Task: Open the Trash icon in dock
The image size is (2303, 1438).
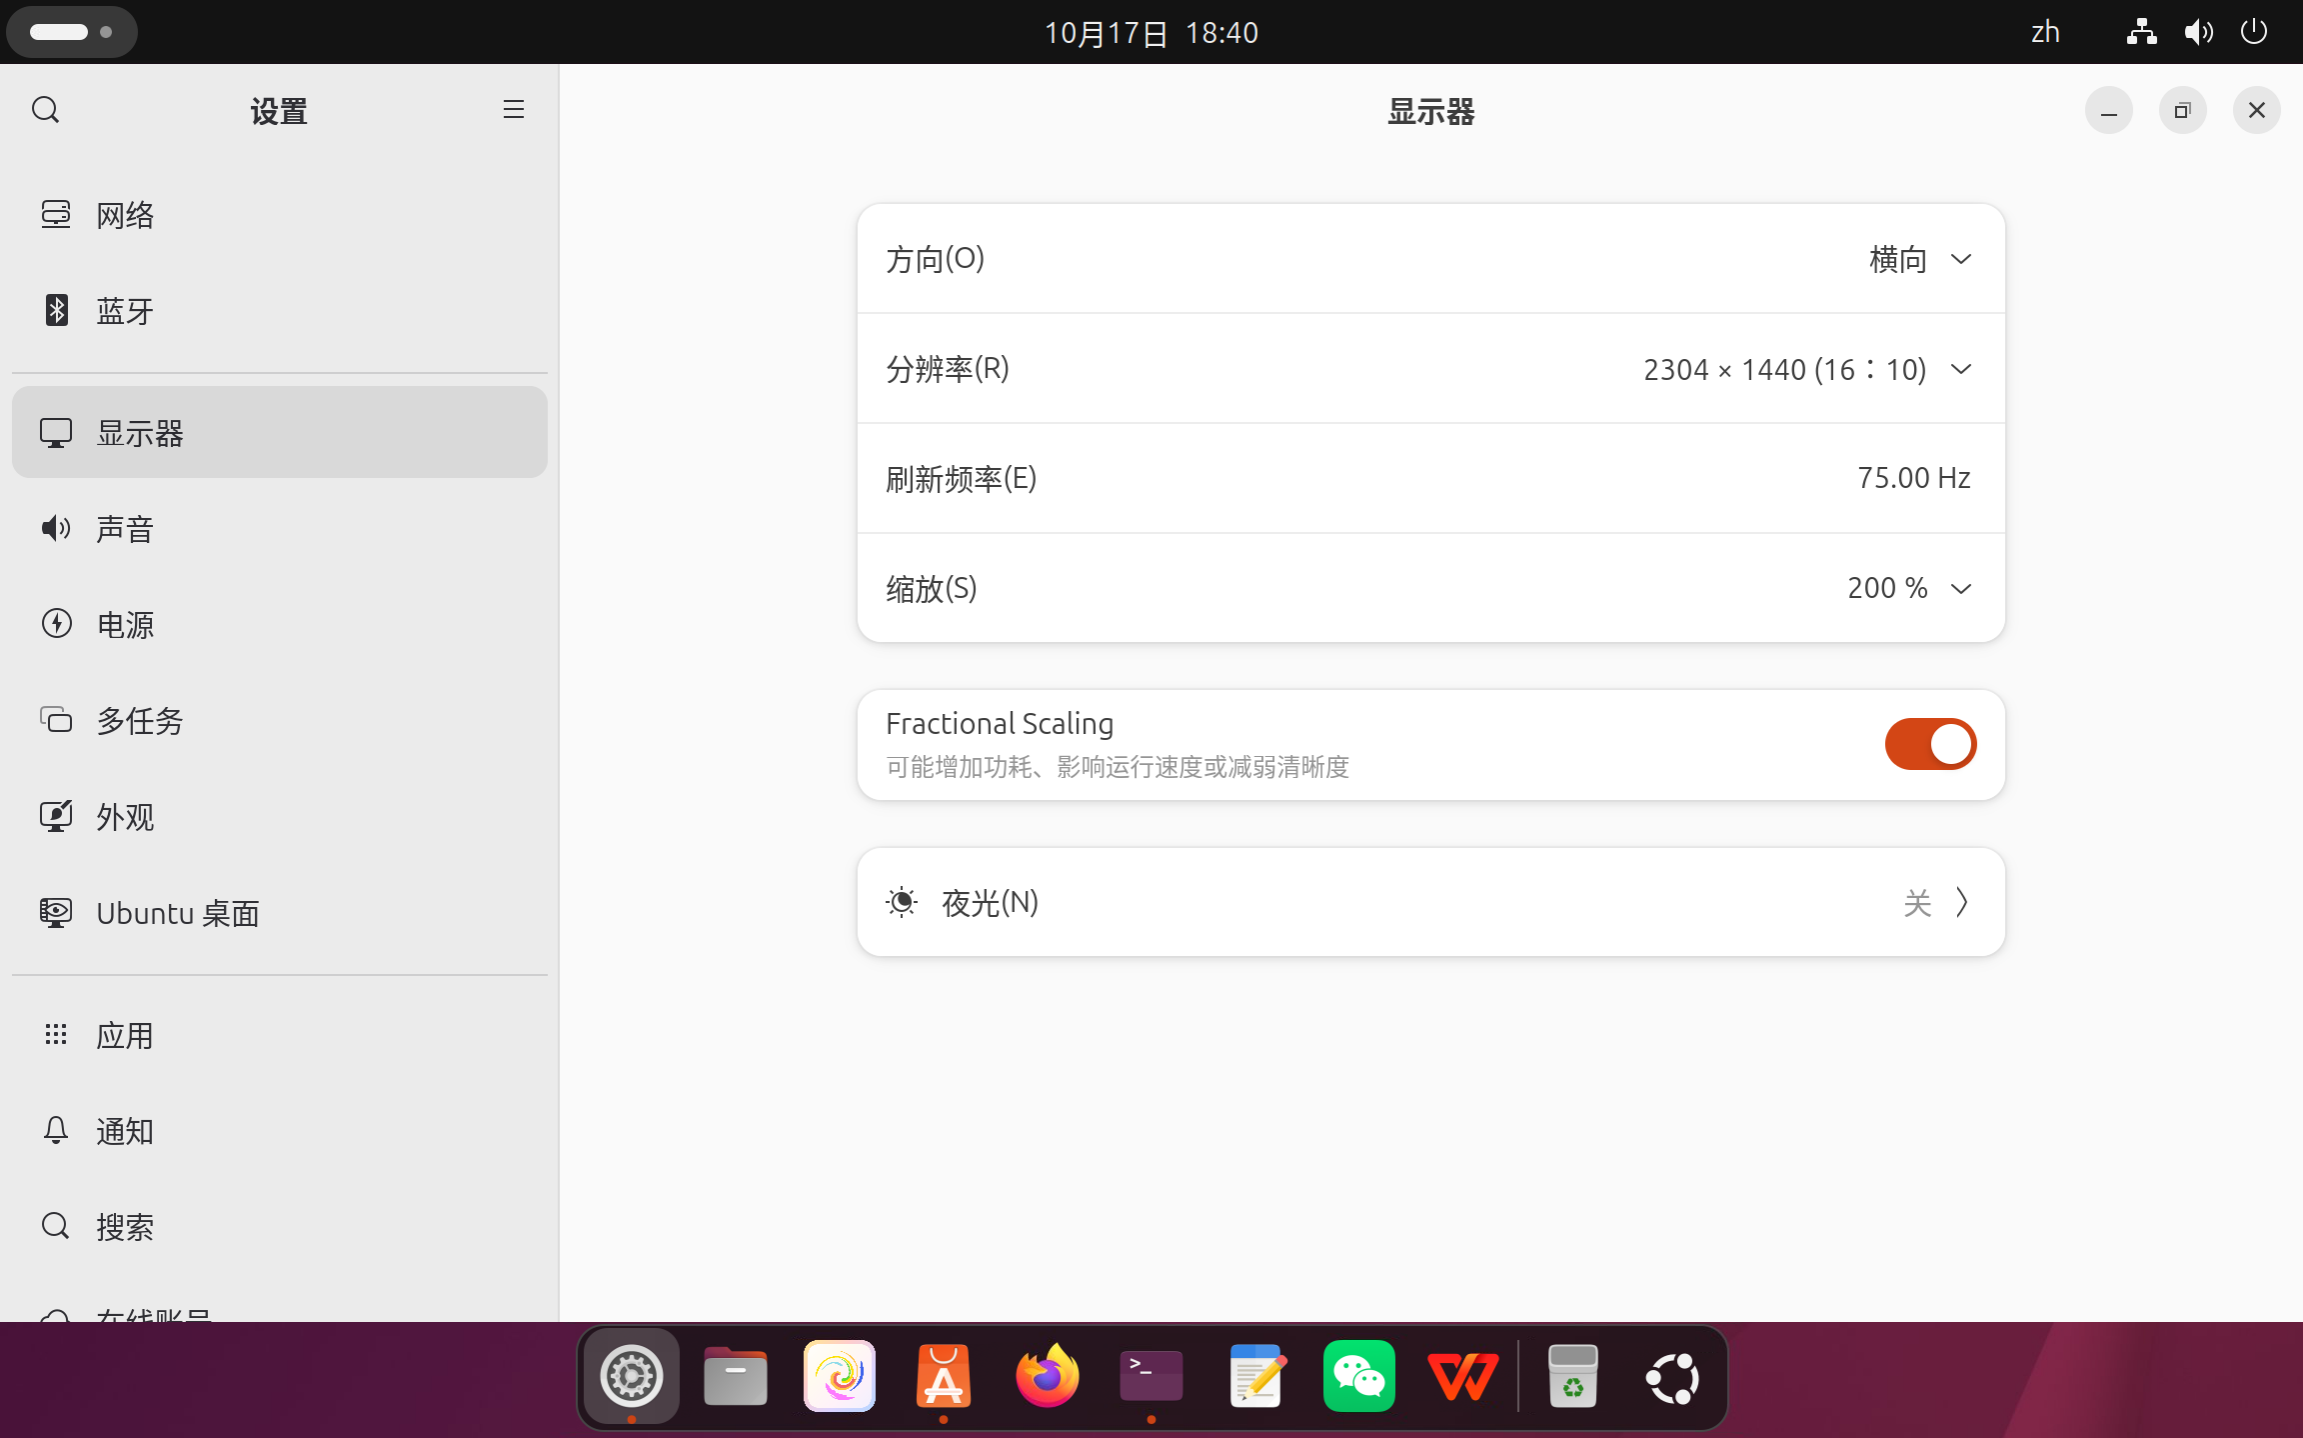Action: tap(1573, 1377)
